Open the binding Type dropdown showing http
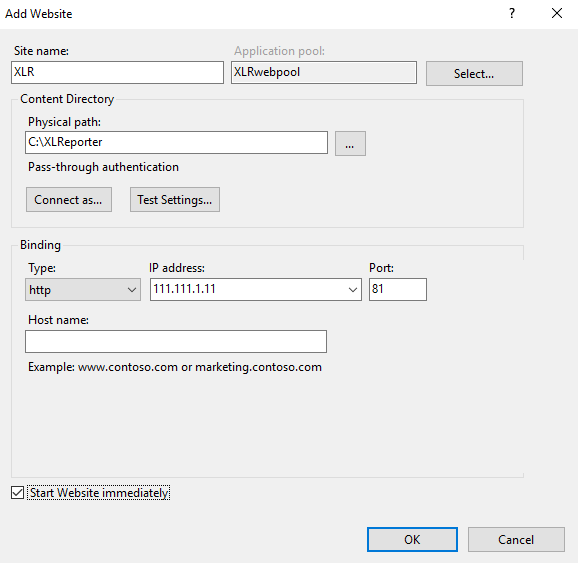This screenshot has height=563, width=578. pyautogui.click(x=83, y=289)
